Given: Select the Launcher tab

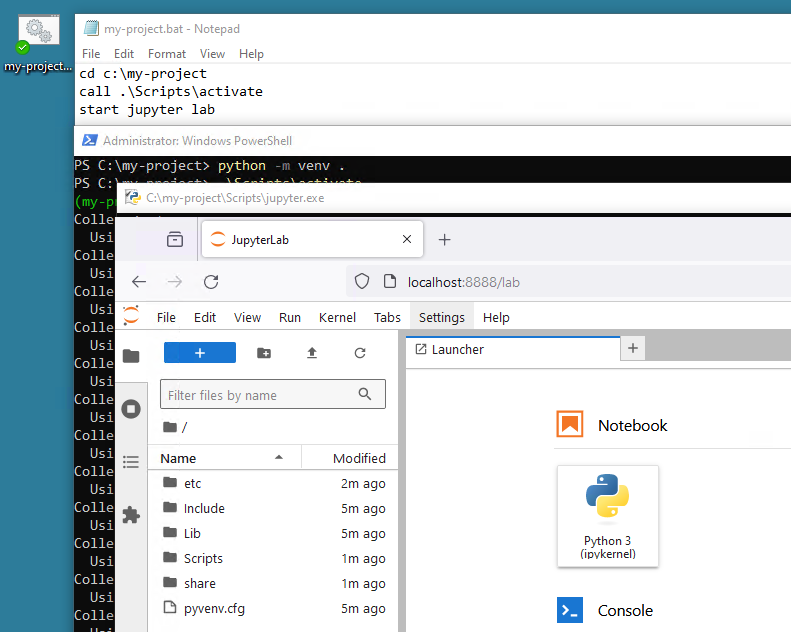Looking at the screenshot, I should (x=513, y=349).
